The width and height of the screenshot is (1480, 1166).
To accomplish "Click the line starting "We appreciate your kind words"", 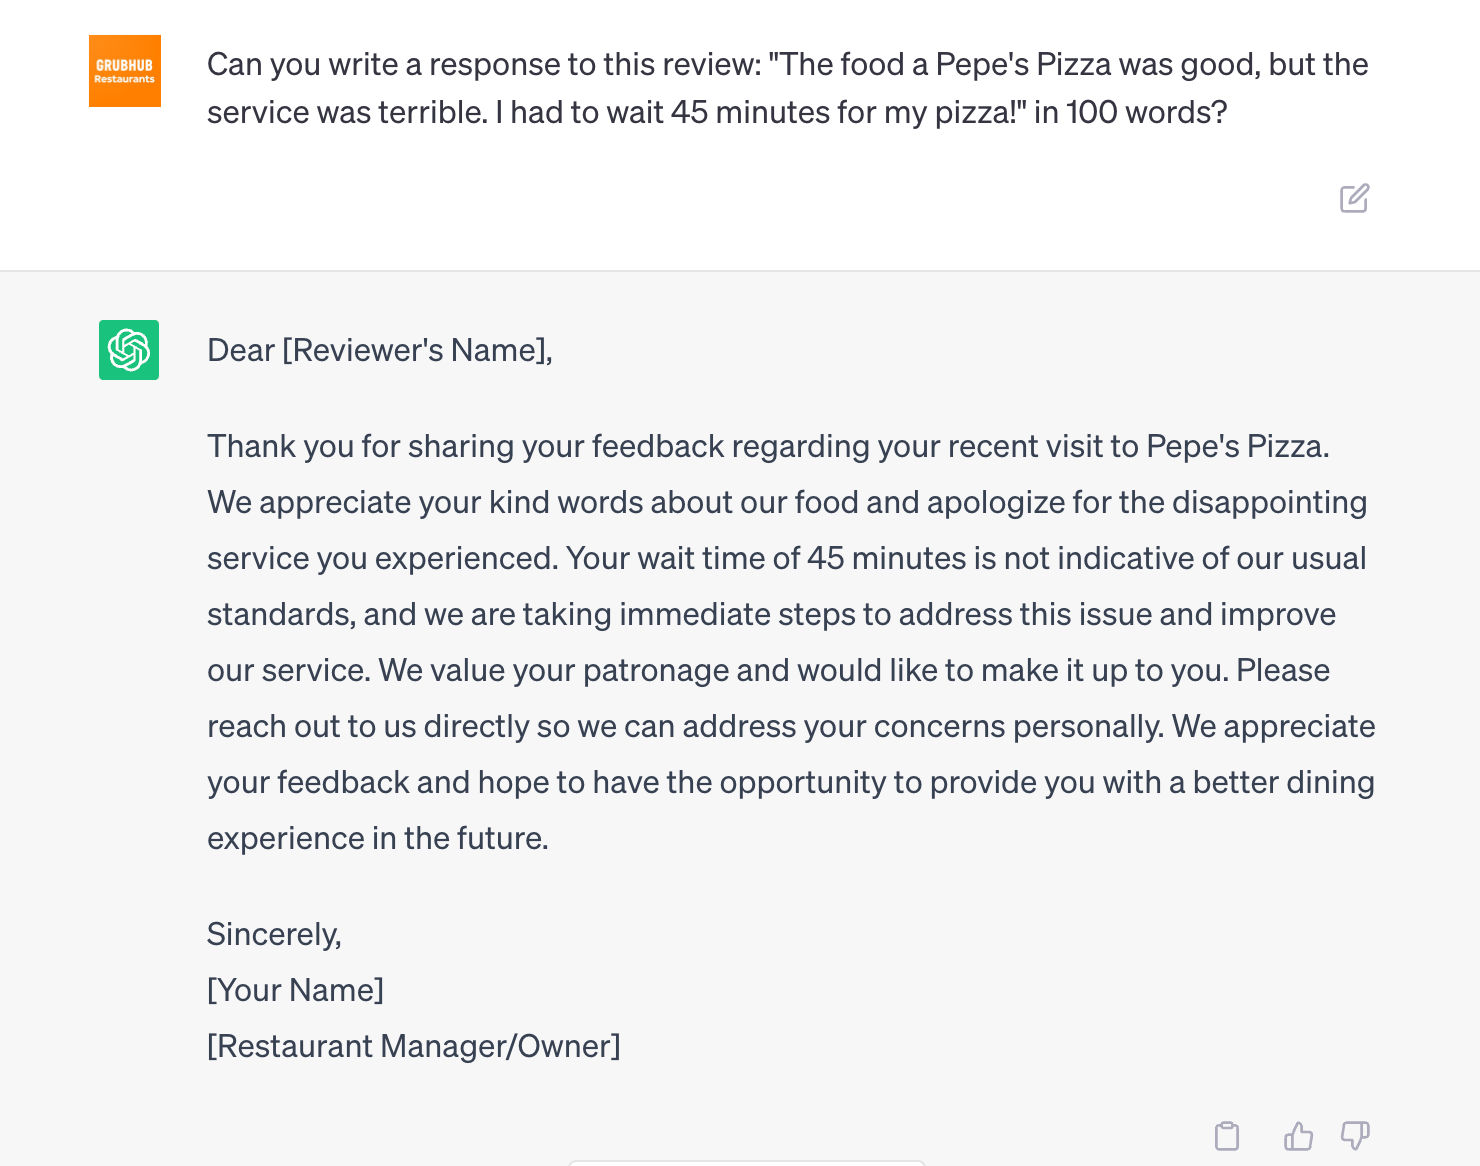I will point(787,502).
